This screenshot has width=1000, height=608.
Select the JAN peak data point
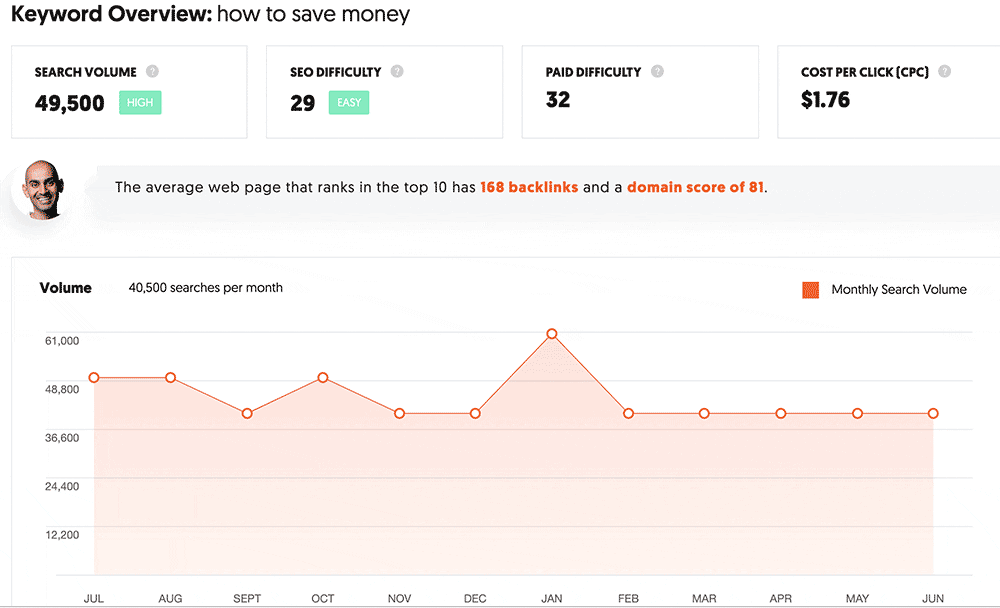(551, 334)
